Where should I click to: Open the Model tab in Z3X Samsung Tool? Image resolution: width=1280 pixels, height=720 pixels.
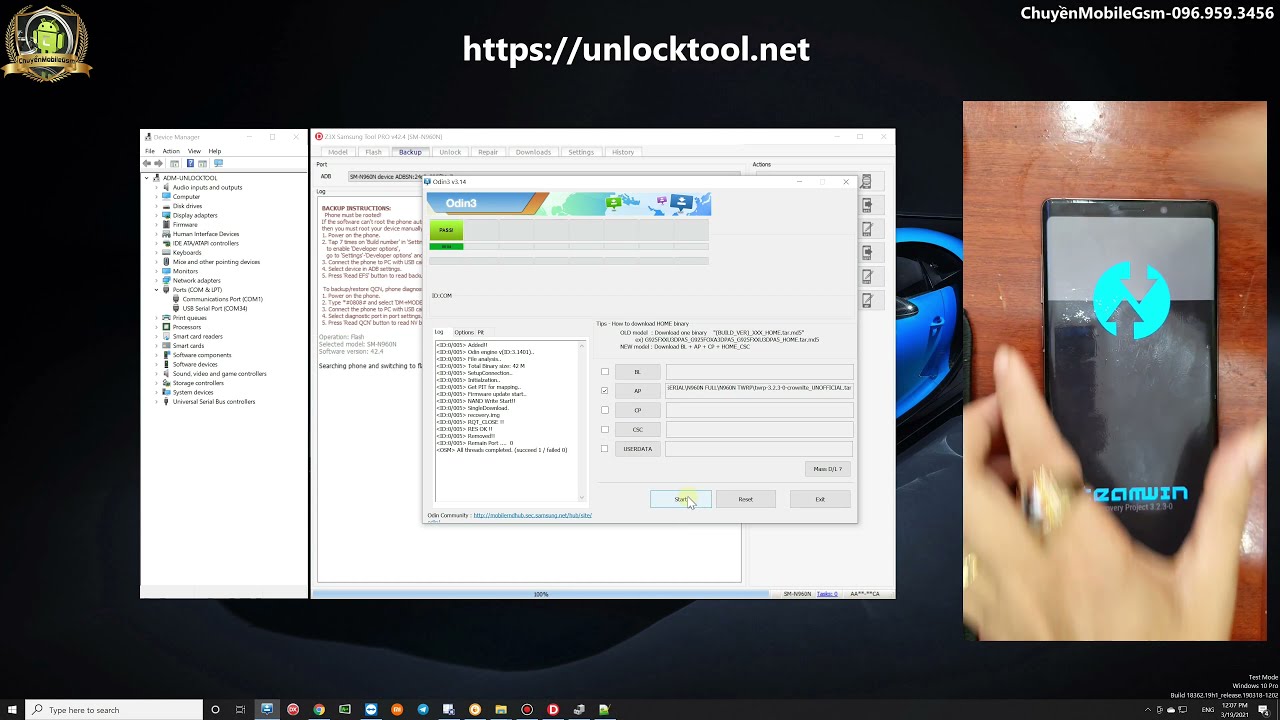338,152
